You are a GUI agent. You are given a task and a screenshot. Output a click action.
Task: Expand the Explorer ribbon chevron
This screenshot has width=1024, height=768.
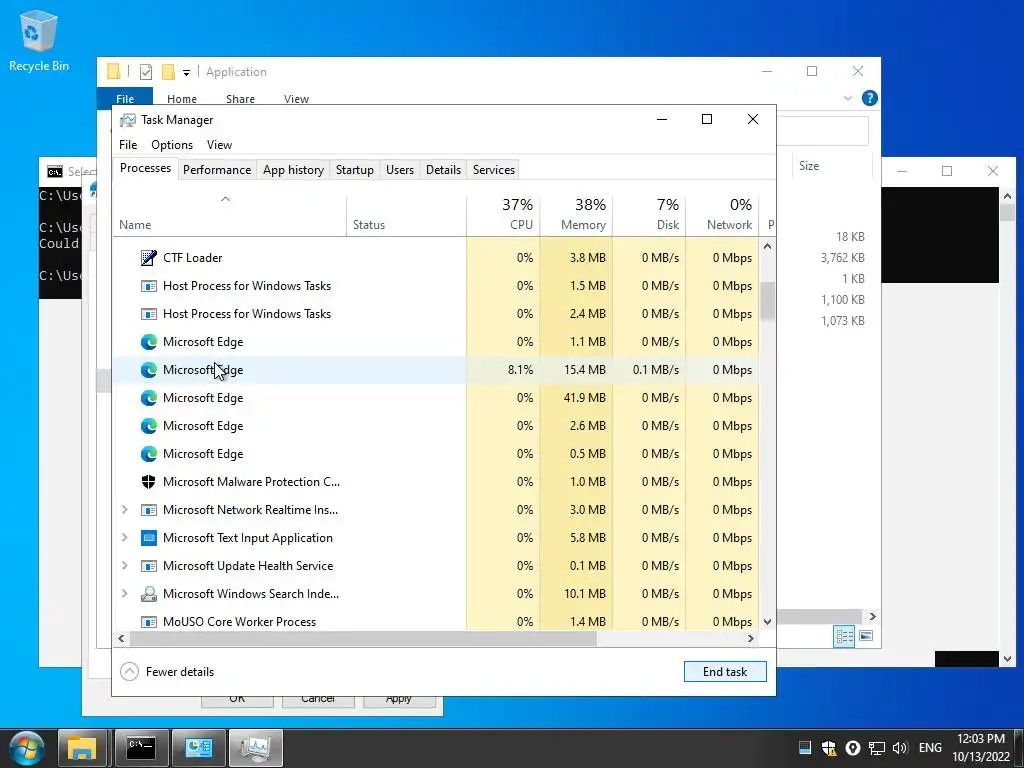pos(848,98)
